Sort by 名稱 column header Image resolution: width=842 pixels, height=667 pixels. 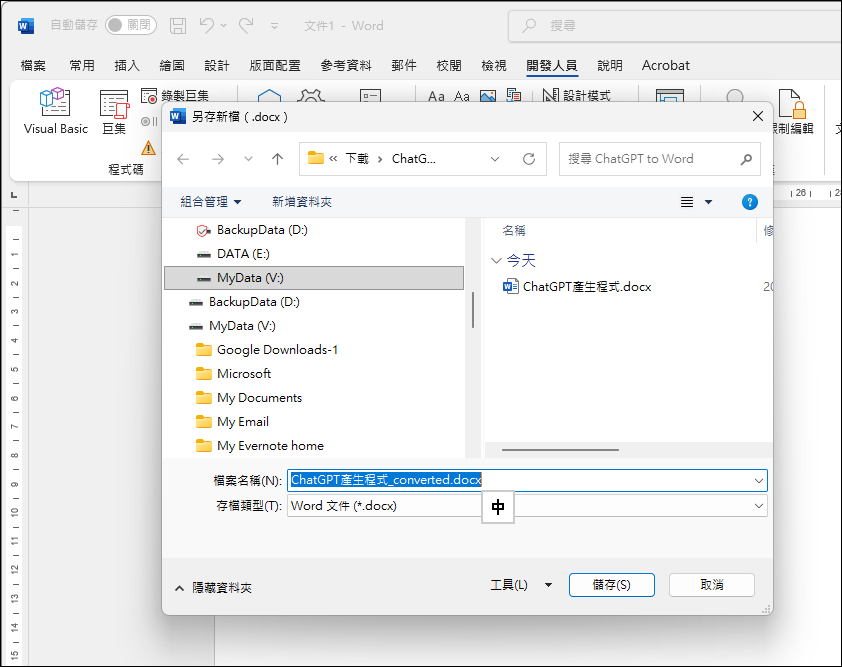click(514, 231)
